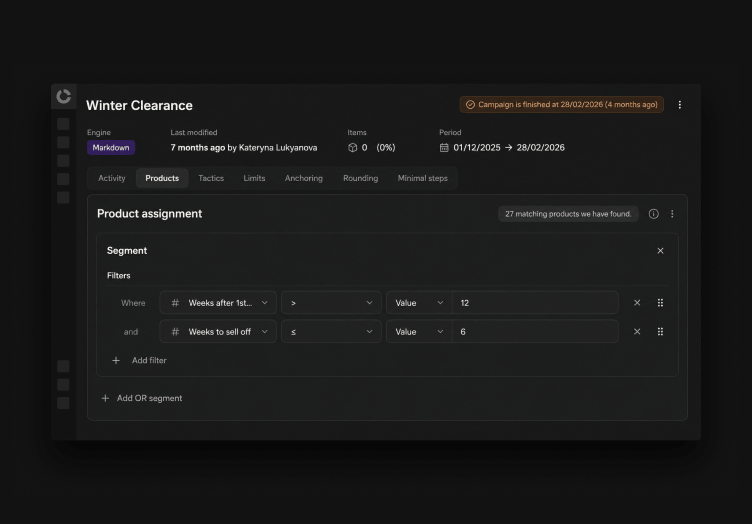Click the Winter Clearance title
The width and height of the screenshot is (752, 524).
[140, 105]
